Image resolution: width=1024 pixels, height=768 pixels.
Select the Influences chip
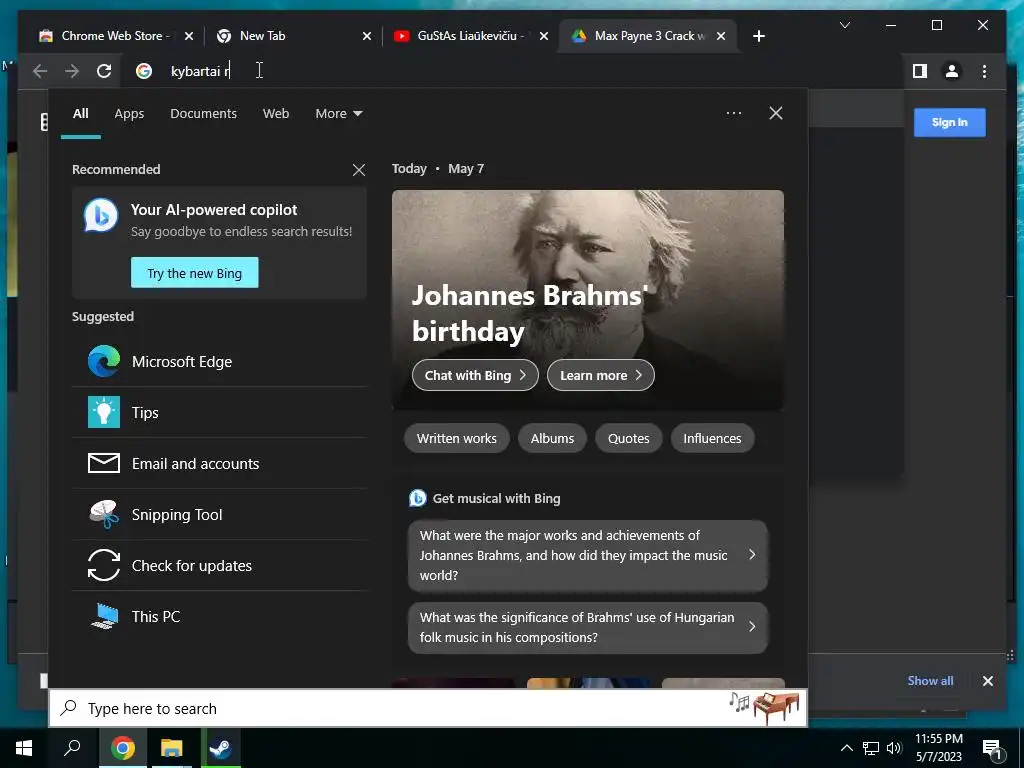(x=712, y=439)
